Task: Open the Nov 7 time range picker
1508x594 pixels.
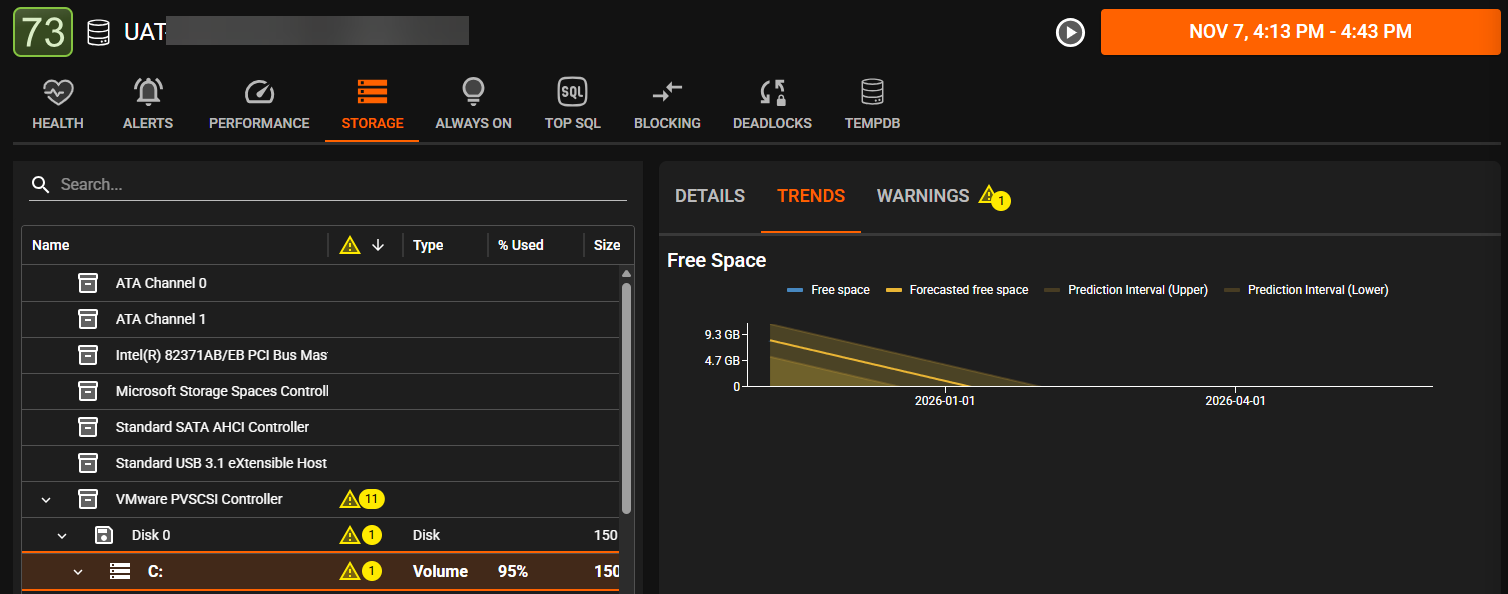Action: (x=1300, y=32)
